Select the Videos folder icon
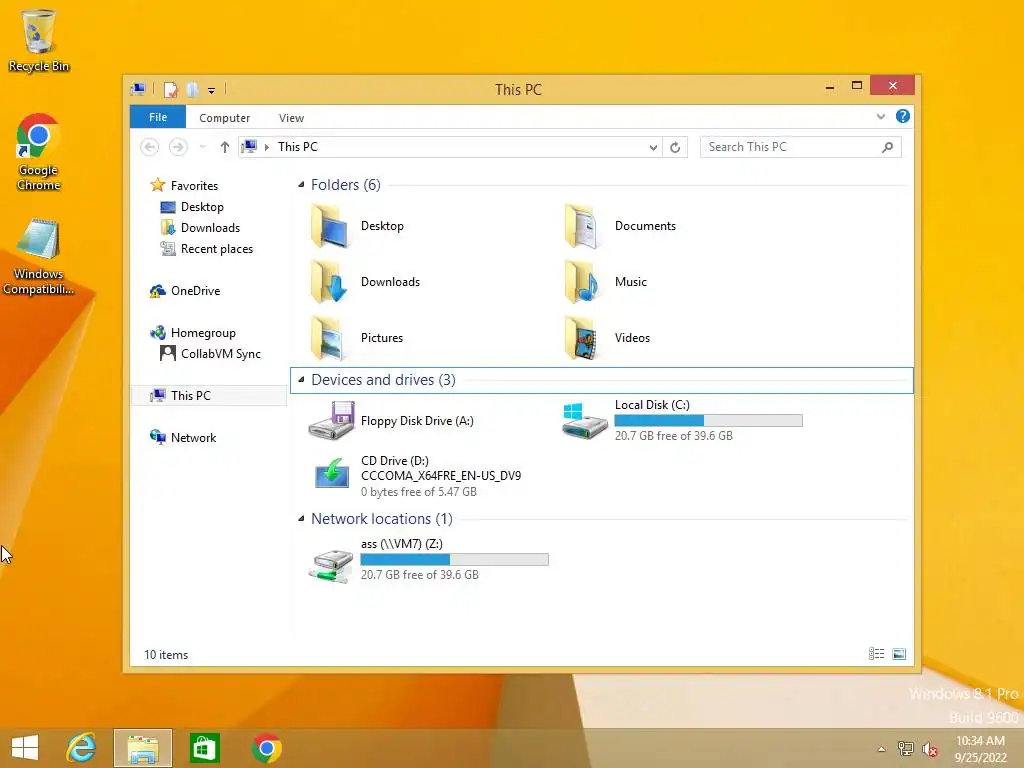 581,338
